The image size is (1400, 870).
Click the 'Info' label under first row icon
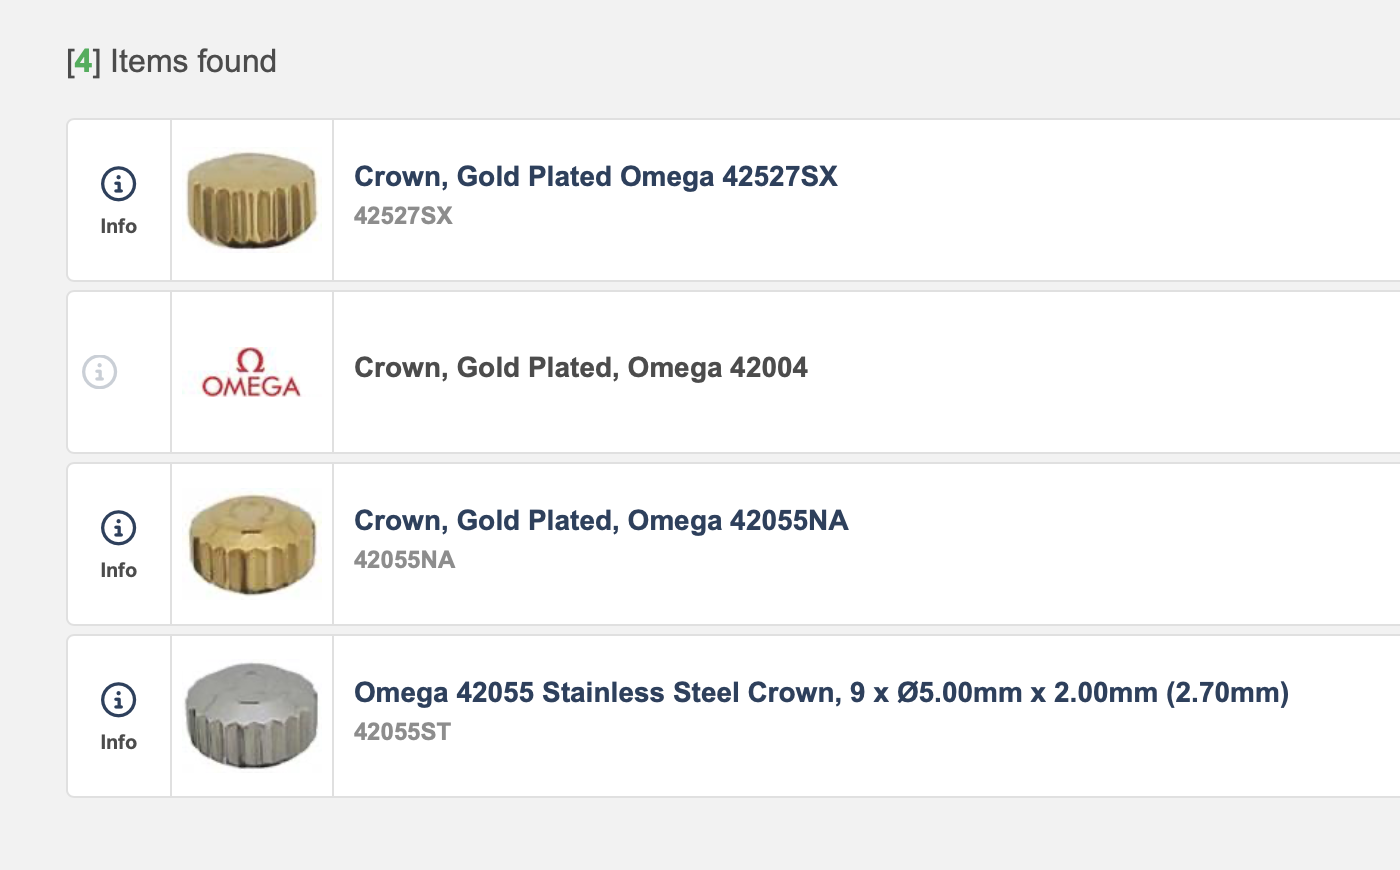(118, 227)
